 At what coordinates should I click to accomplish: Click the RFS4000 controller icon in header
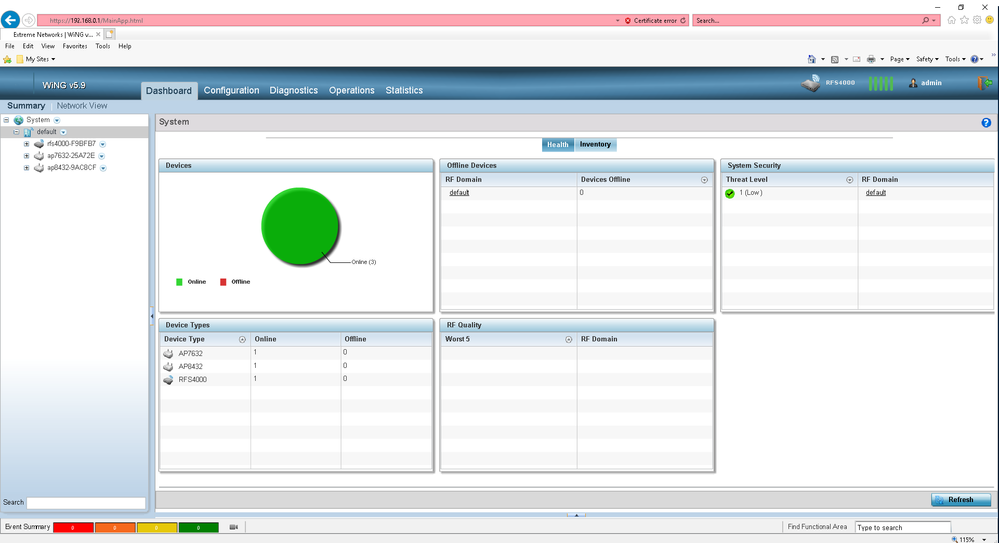point(811,83)
